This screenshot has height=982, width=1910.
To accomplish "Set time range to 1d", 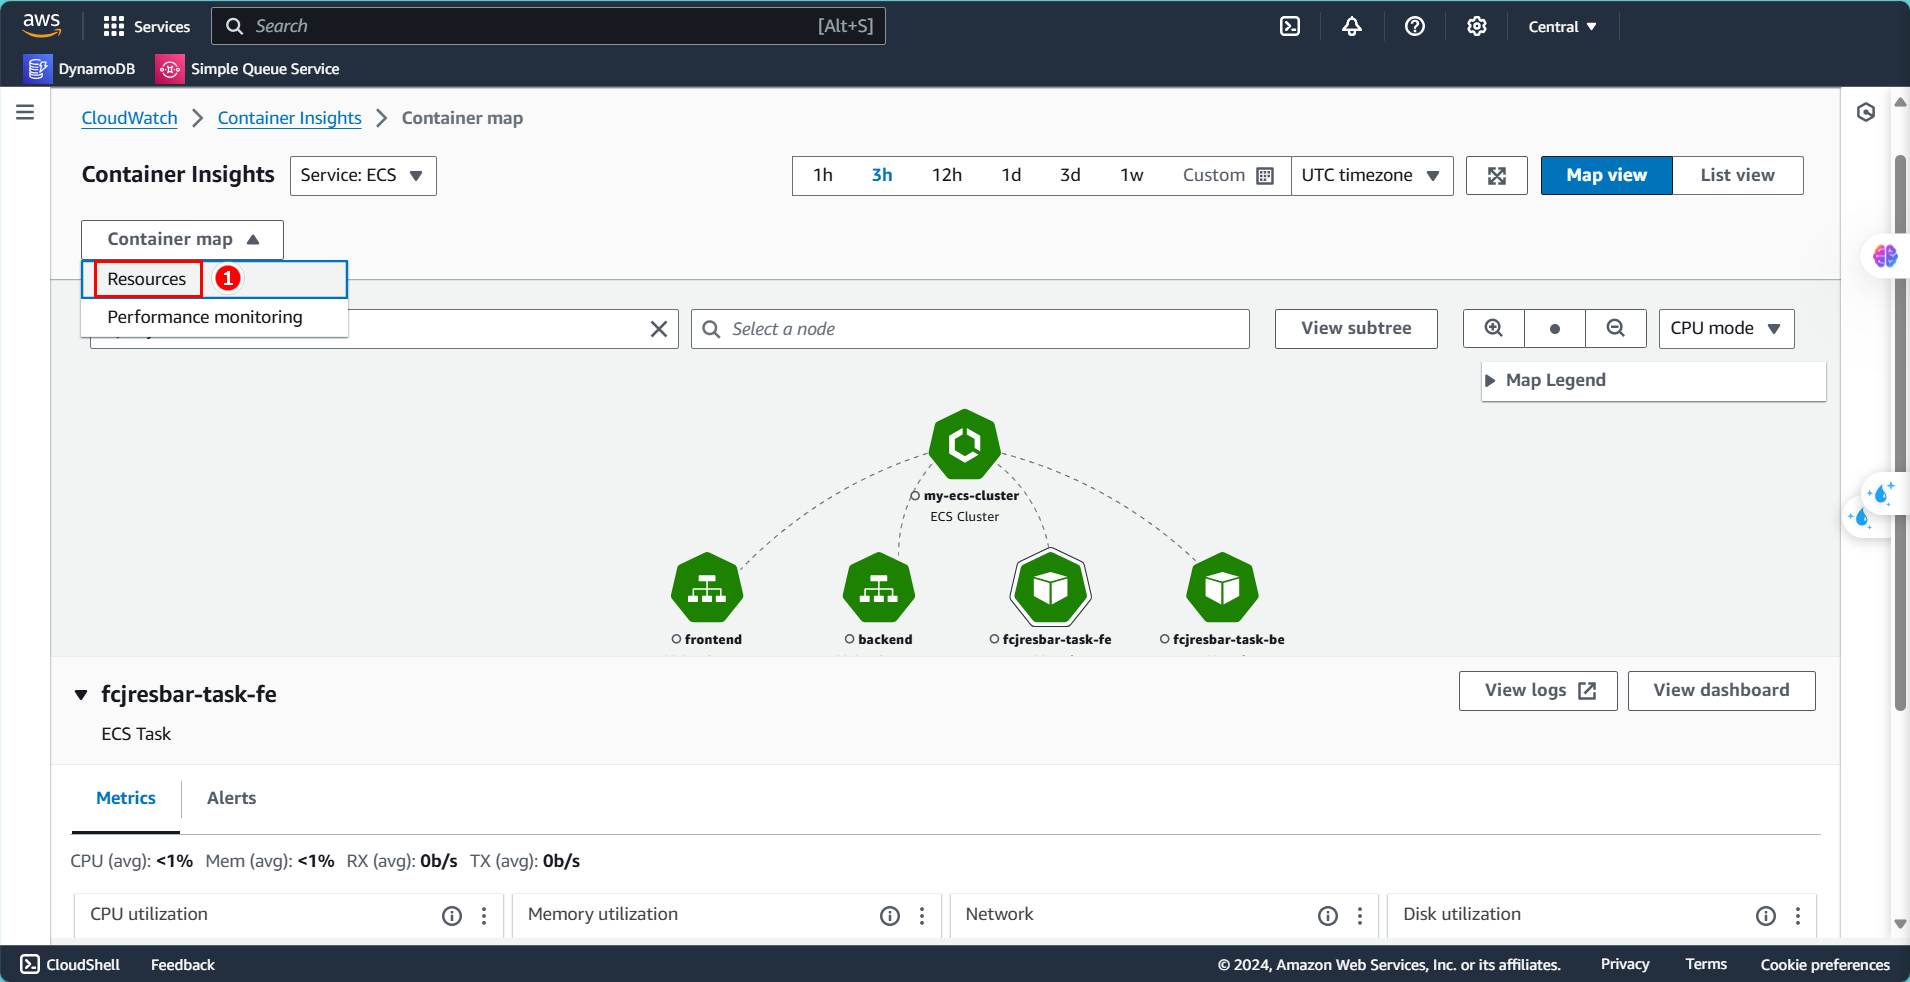I will 1012,175.
